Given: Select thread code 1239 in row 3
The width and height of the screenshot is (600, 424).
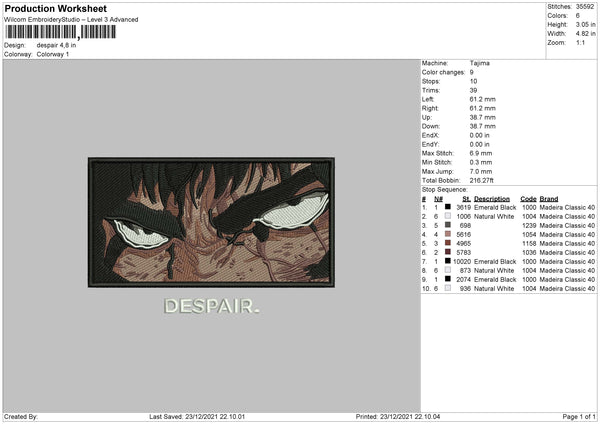Looking at the screenshot, I should click(530, 226).
